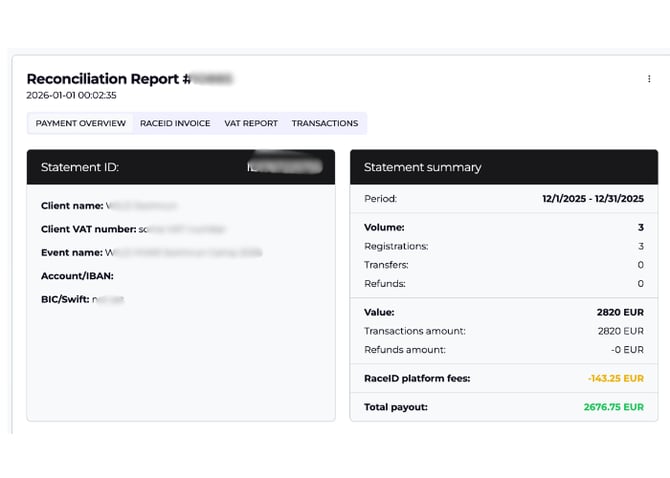
Task: Click the orange RaceID platform fees amount
Action: [615, 378]
